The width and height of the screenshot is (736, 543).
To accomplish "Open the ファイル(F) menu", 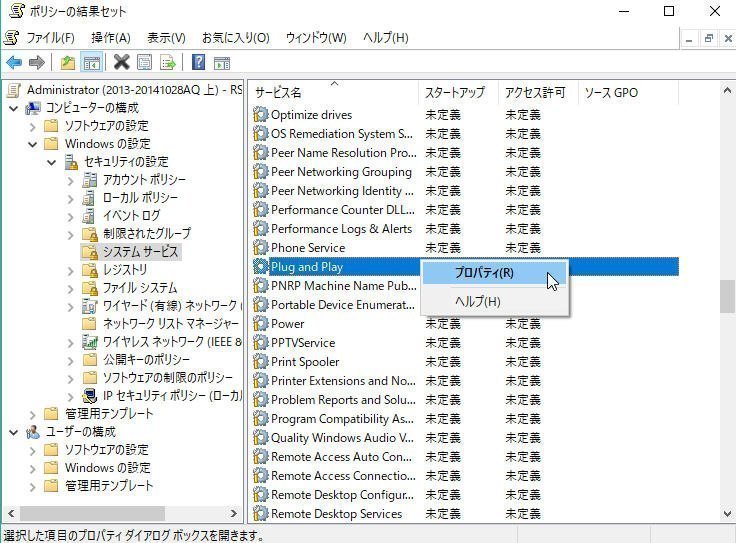I will pos(50,38).
